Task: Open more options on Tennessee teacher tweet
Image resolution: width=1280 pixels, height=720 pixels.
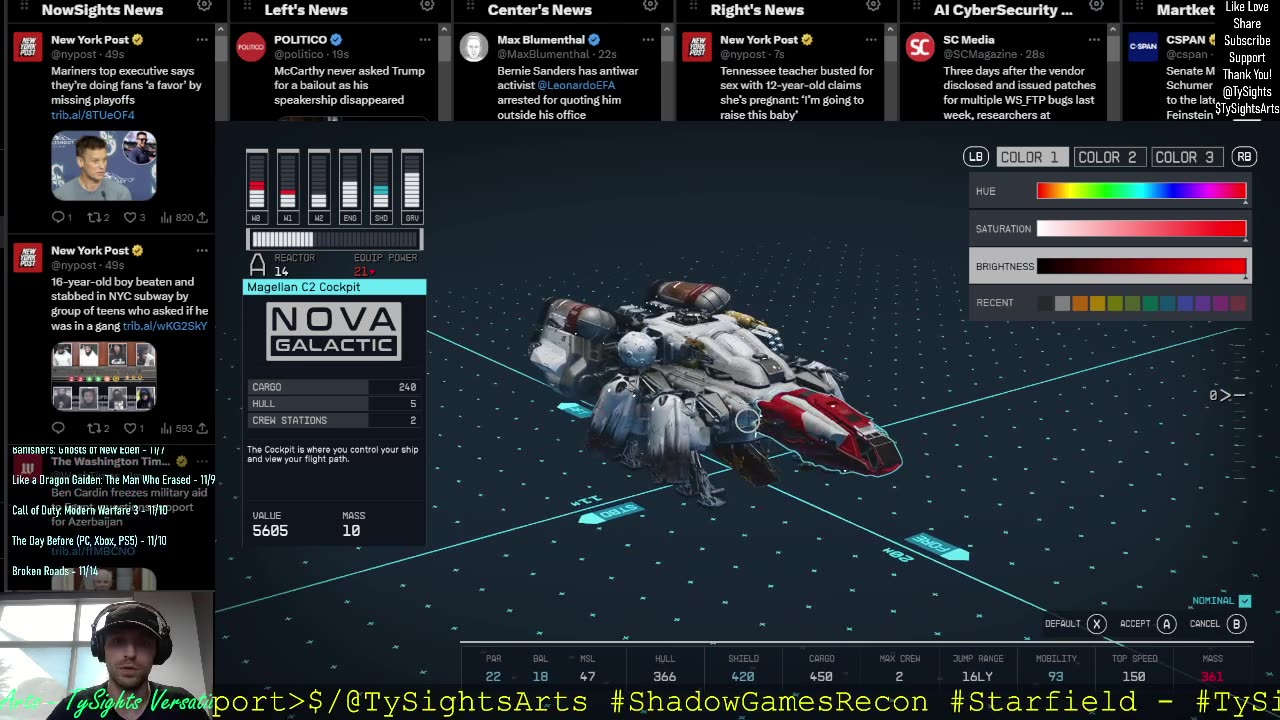Action: 871,40
